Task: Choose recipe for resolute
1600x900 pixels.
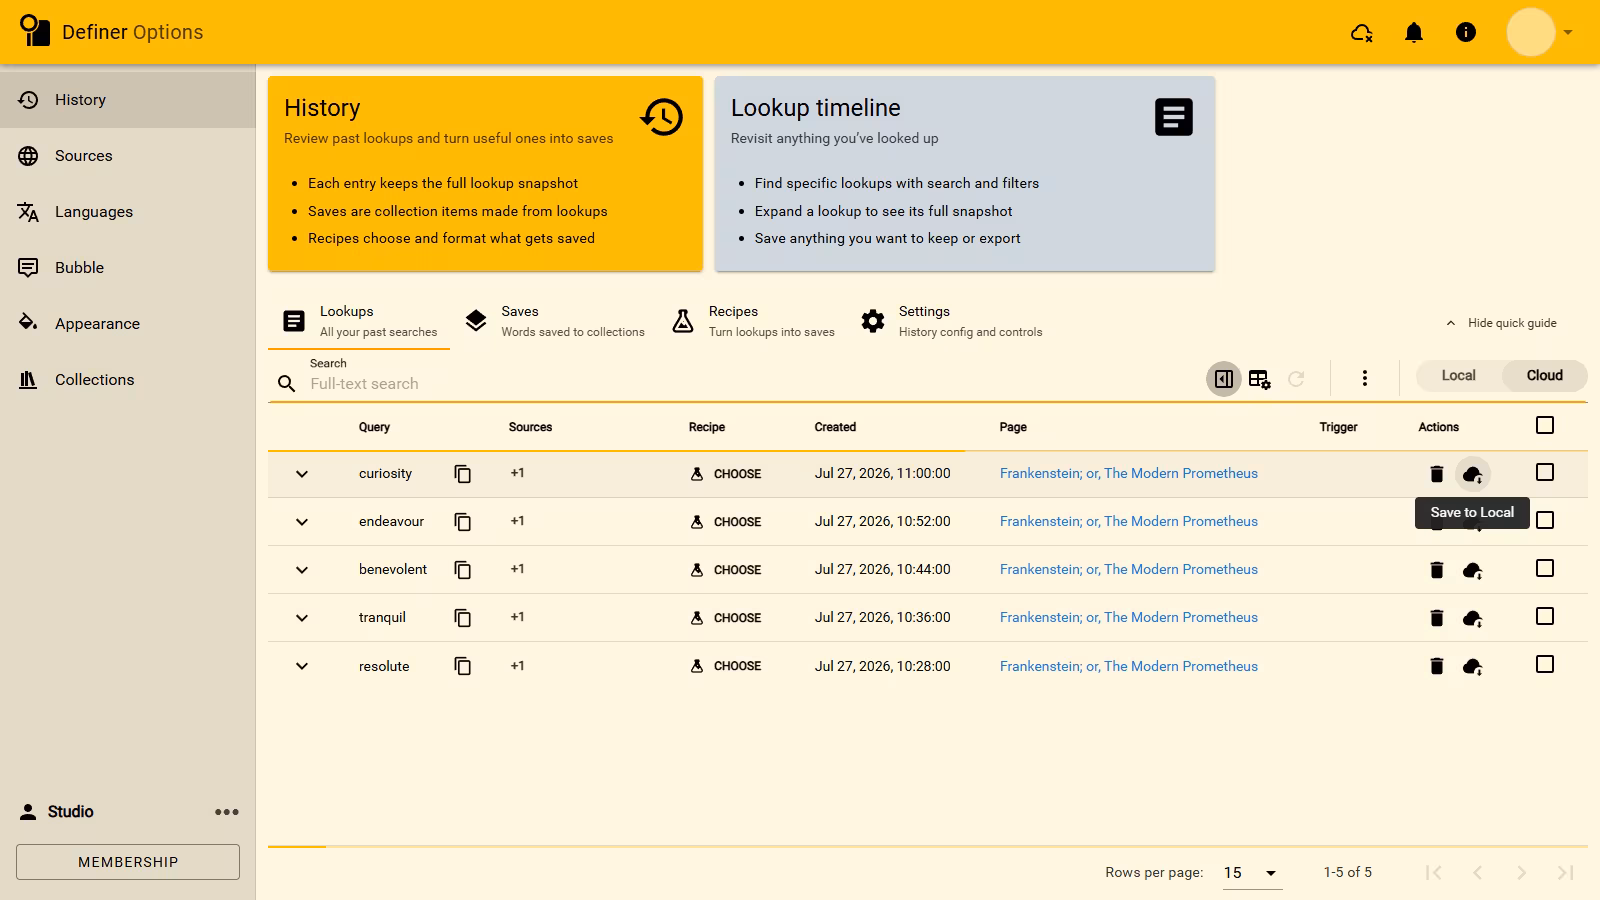Action: [x=726, y=666]
